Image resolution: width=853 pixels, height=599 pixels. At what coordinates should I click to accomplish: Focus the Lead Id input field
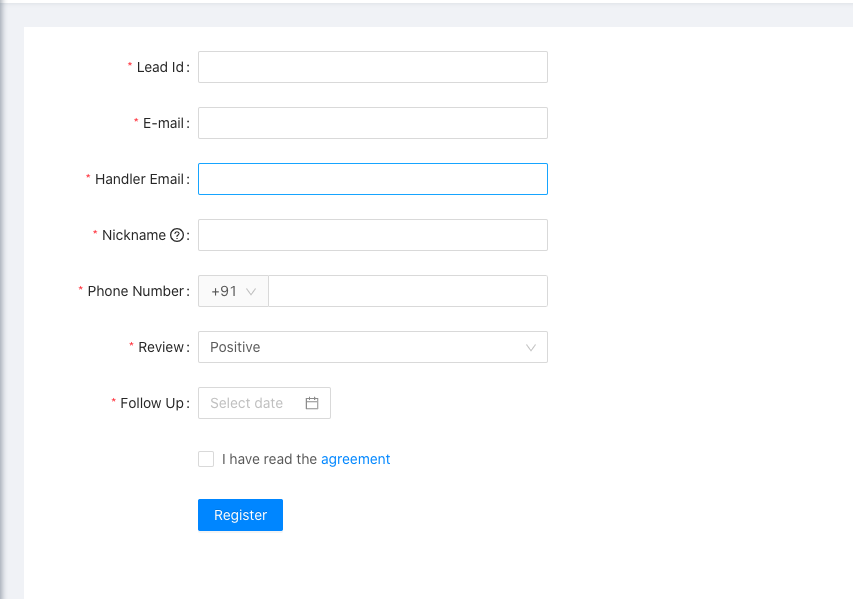373,67
